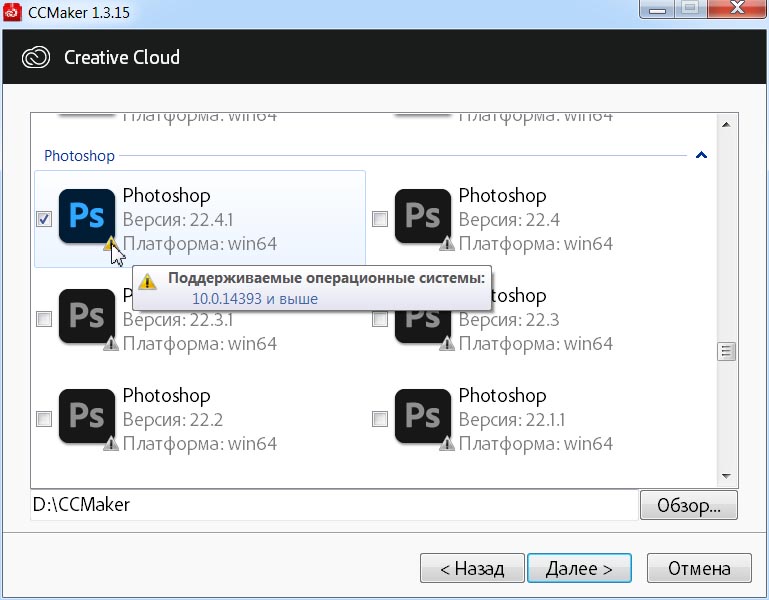Viewport: 769px width, 600px height.
Task: Click the warning icon on Photoshop 22.3.1
Action: [111, 343]
